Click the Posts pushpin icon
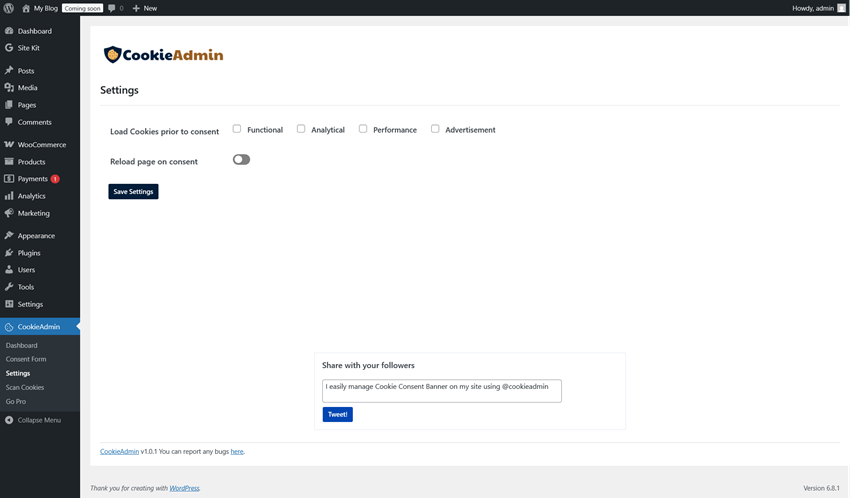The width and height of the screenshot is (850, 498). (9, 70)
